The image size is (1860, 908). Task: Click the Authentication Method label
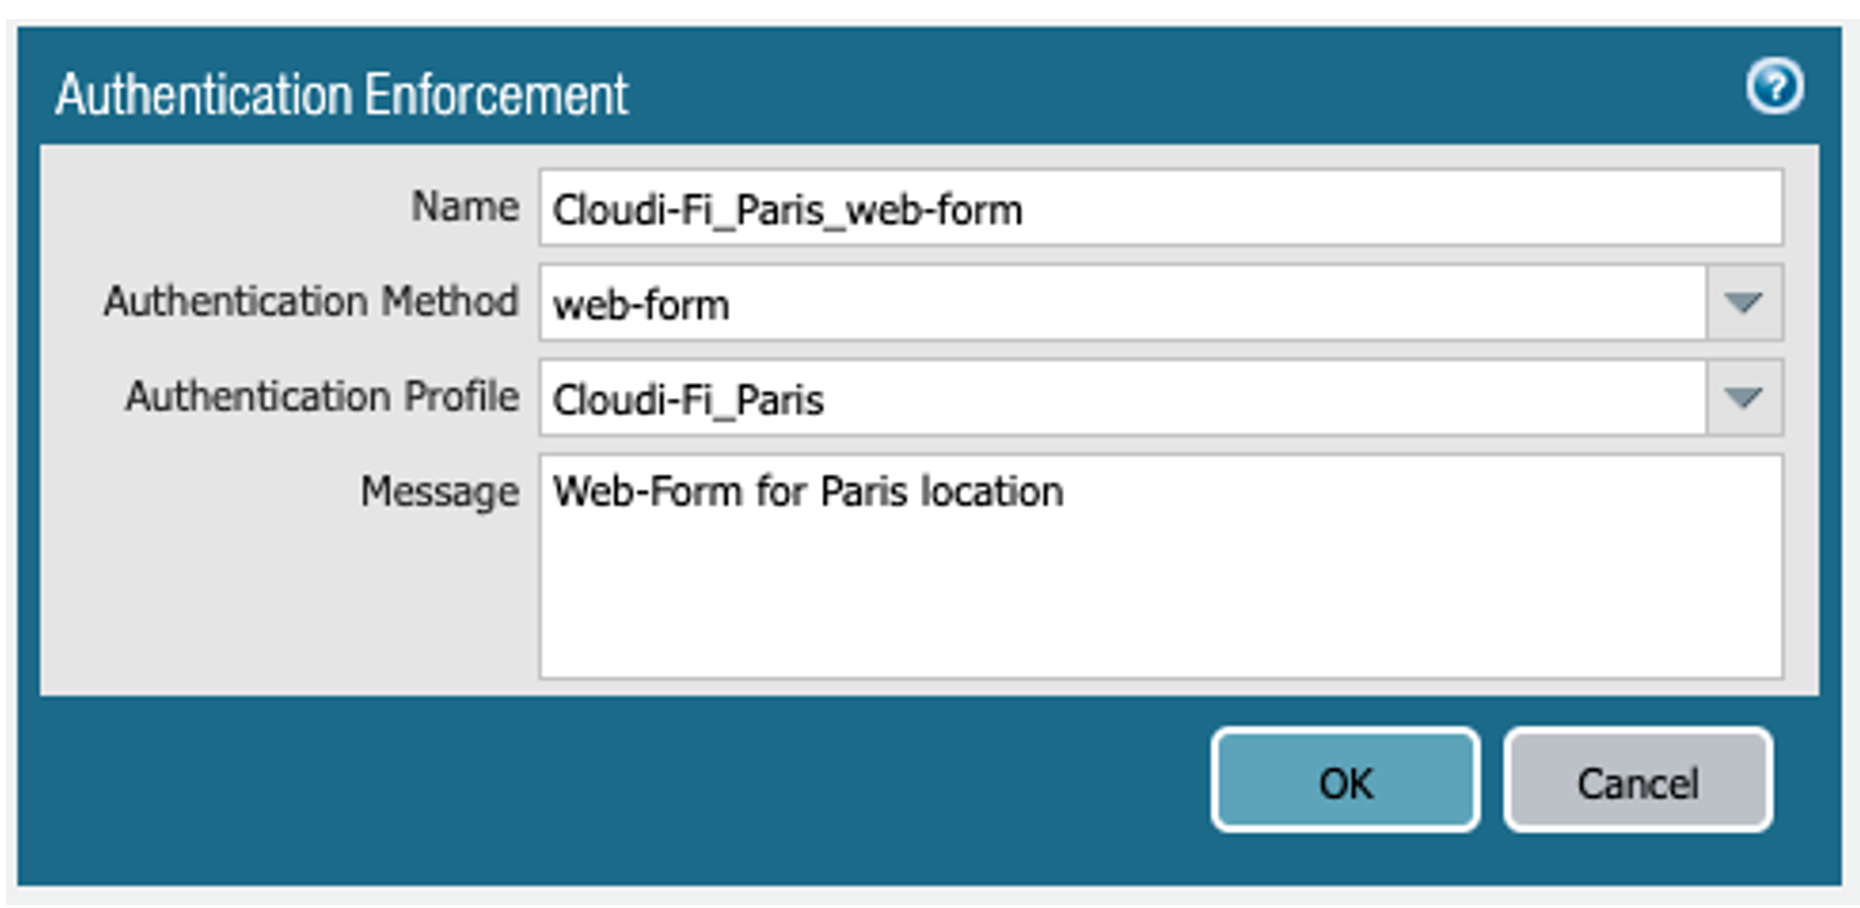(x=311, y=302)
